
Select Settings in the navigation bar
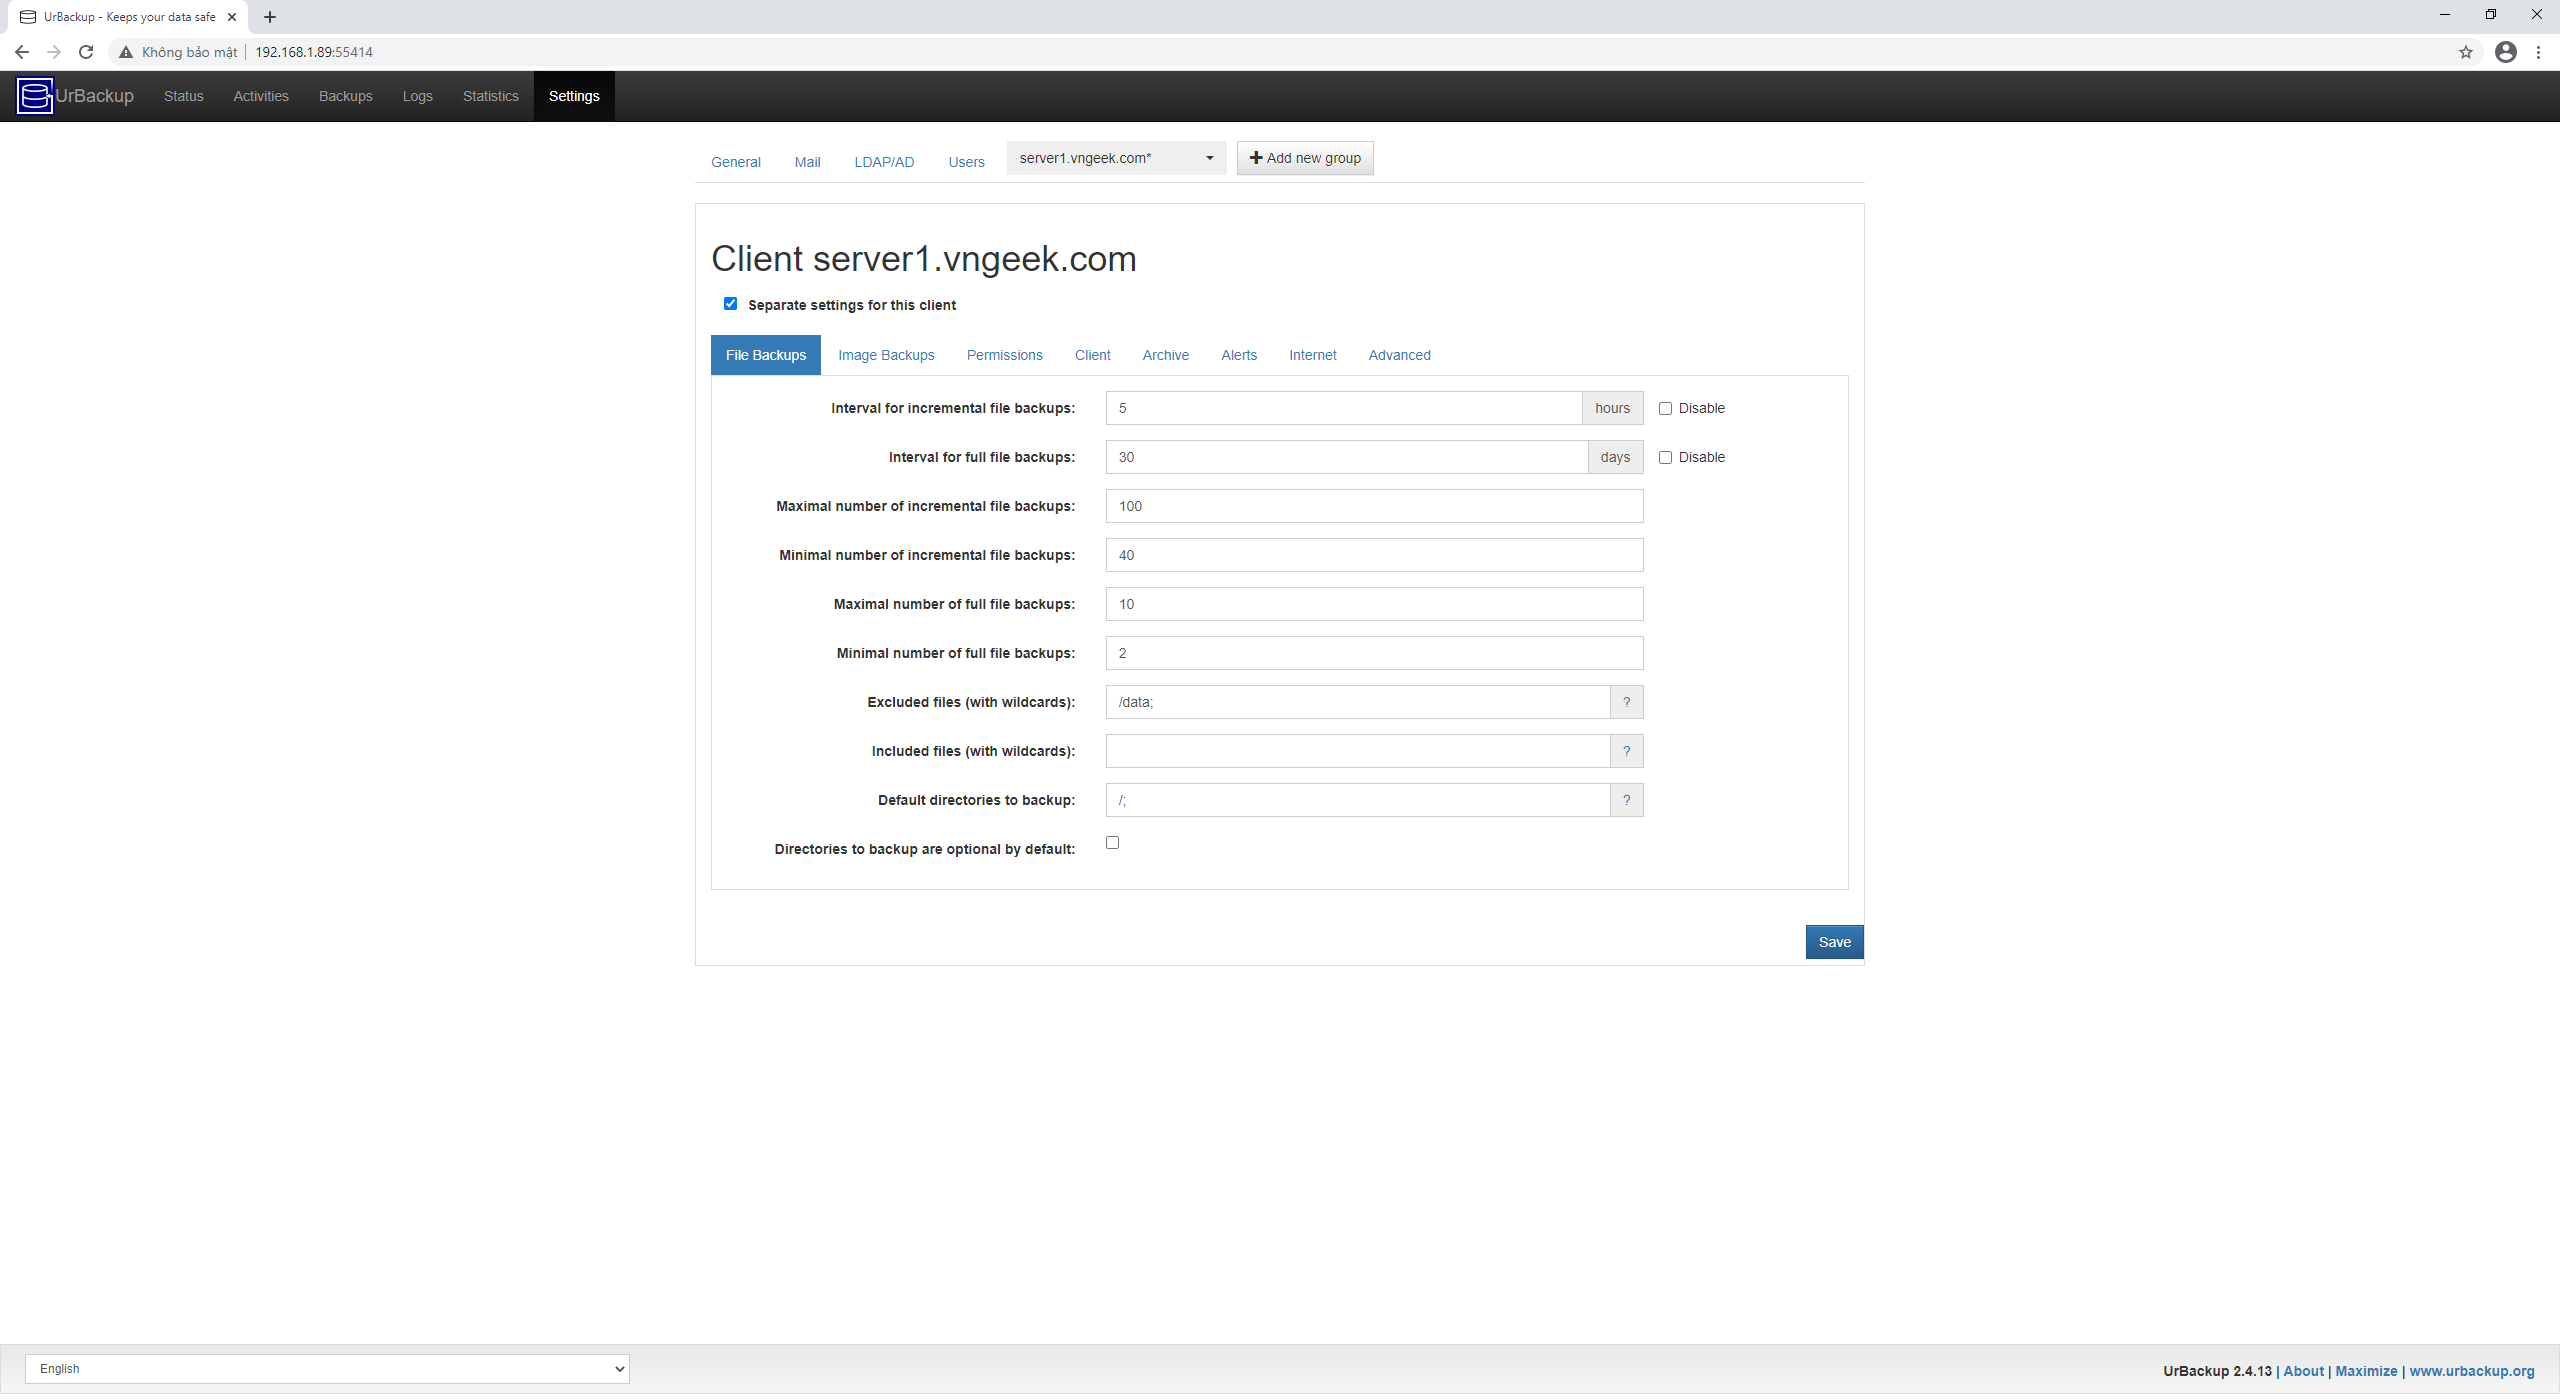coord(574,96)
